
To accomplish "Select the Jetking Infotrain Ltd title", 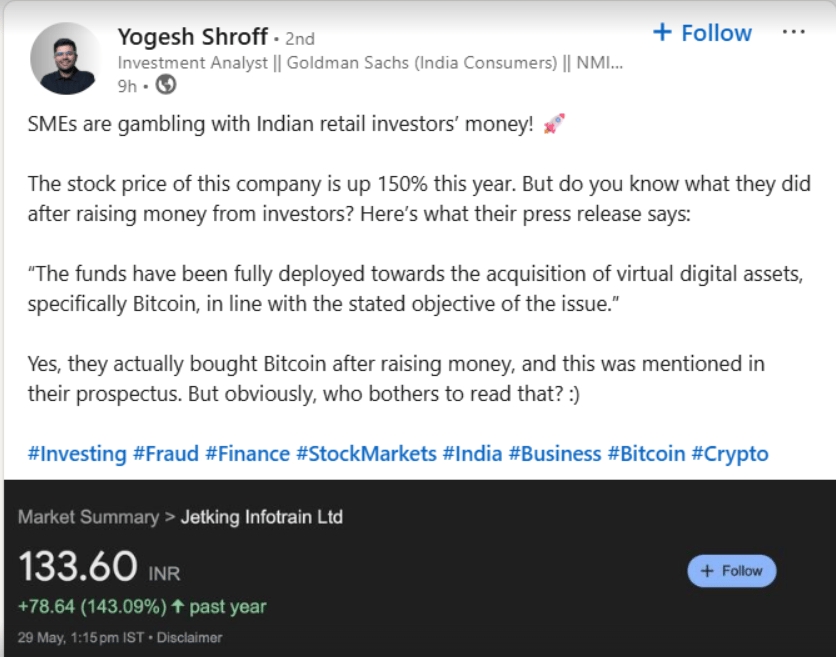I will [x=261, y=517].
